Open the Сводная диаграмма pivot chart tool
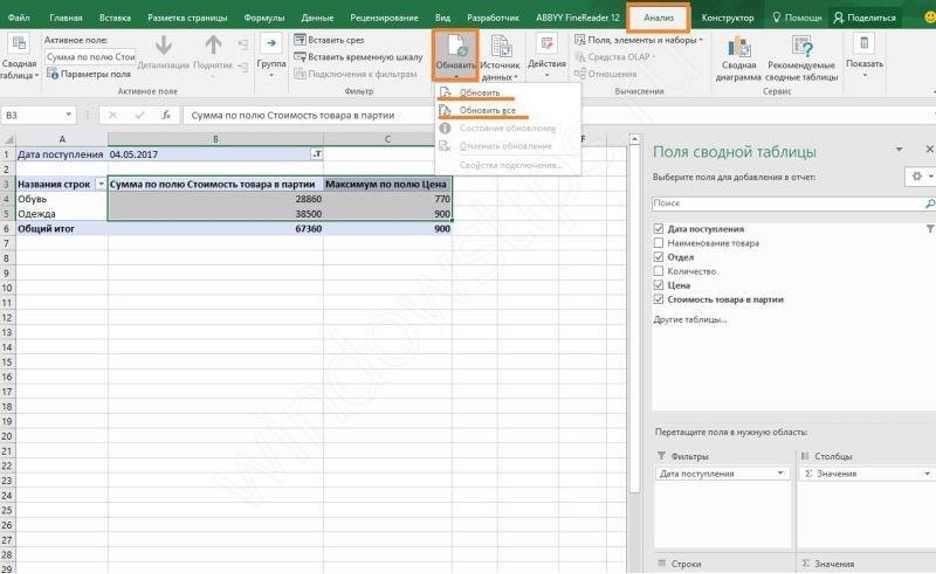The width and height of the screenshot is (936, 574). click(x=739, y=47)
